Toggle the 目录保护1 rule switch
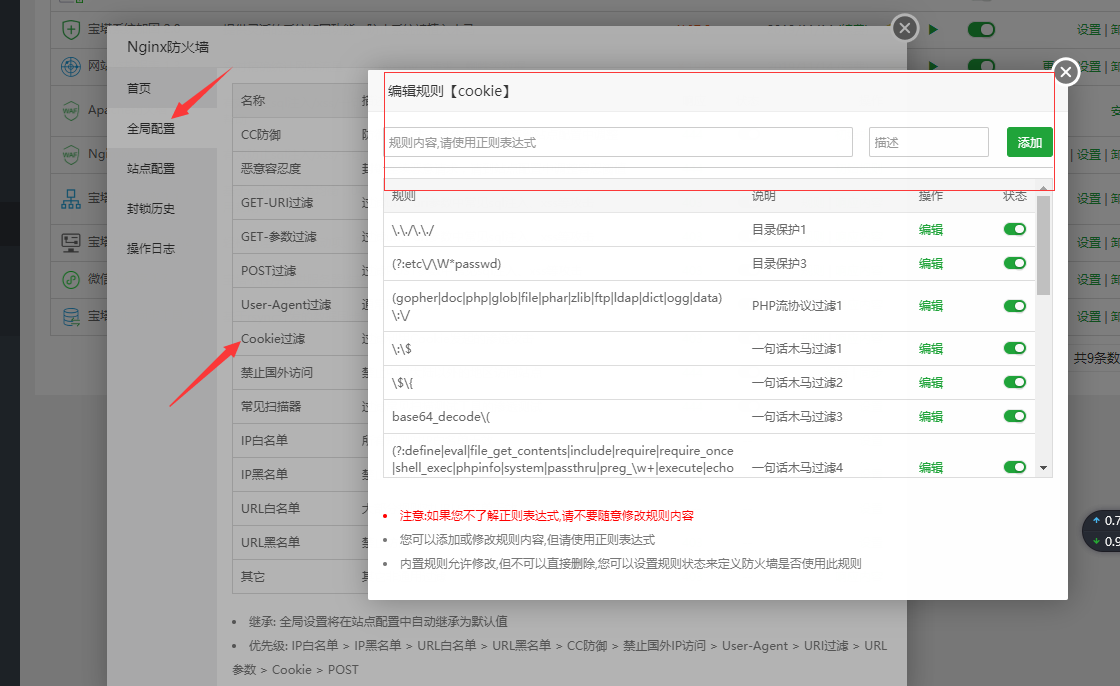Viewport: 1120px width, 686px height. point(1014,229)
